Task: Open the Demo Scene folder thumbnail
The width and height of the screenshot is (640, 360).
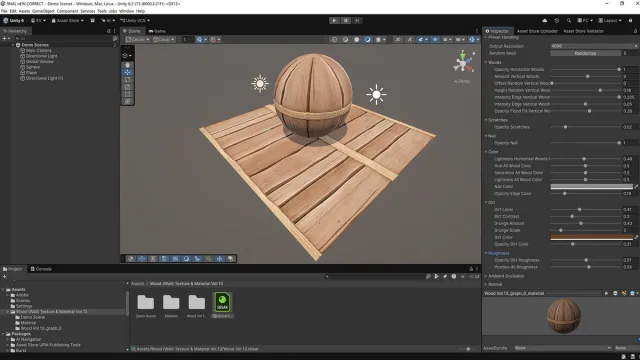Action: pyautogui.click(x=146, y=302)
